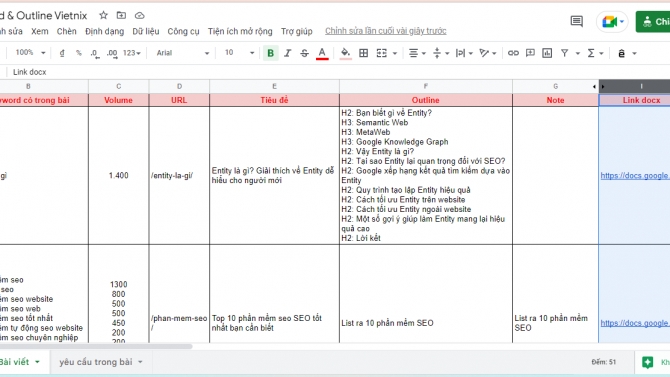
Task: Click Đếm: 51 count summary
Action: point(604,362)
